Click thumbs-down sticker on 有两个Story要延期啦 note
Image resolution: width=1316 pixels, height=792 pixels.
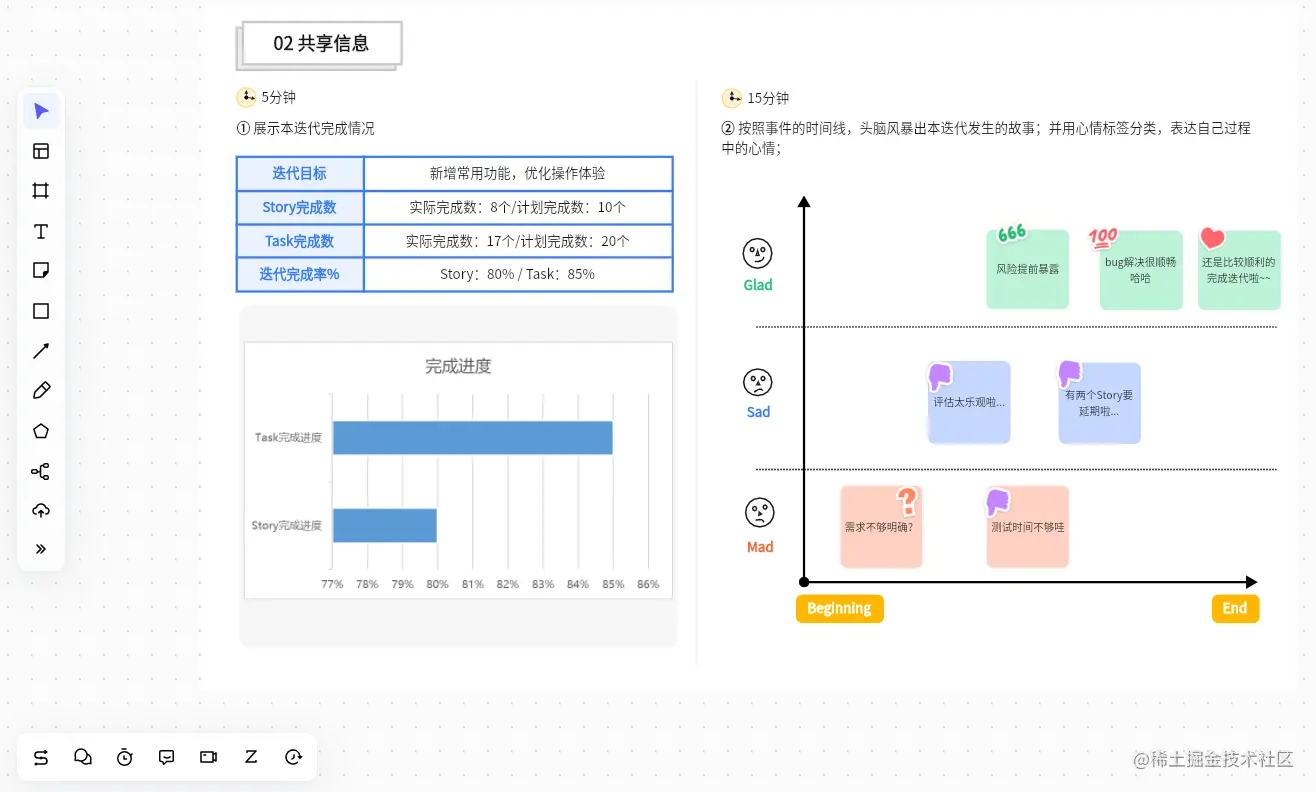tap(1070, 374)
